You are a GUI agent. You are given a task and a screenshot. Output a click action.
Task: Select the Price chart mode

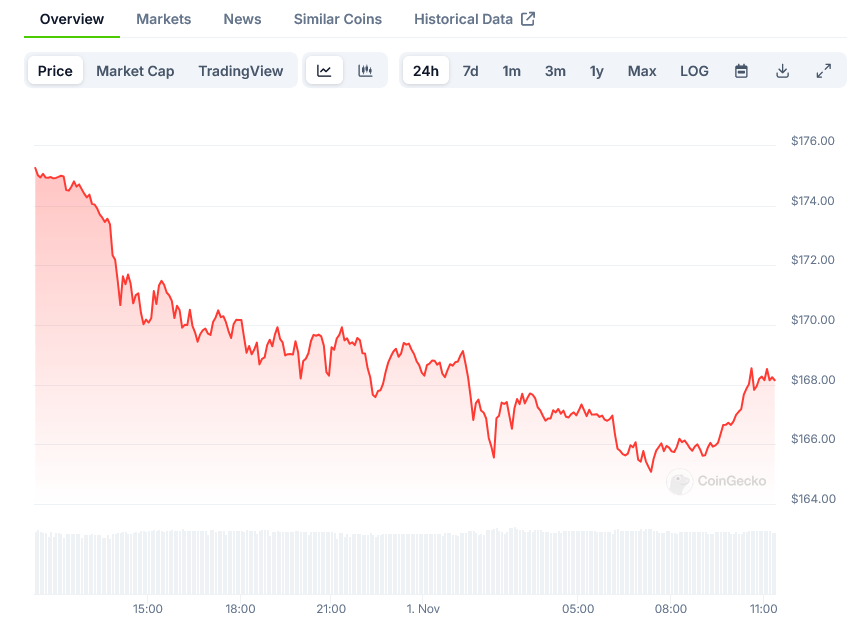point(55,71)
